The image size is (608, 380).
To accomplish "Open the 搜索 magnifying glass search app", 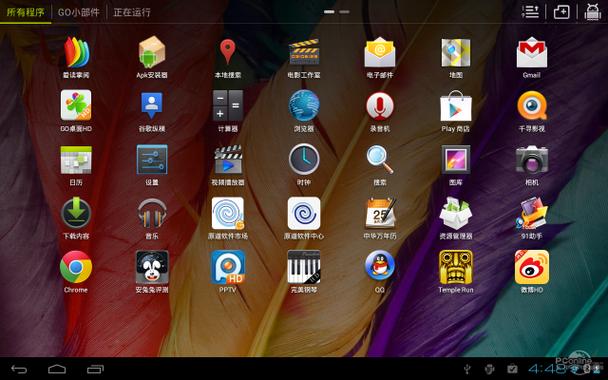I will pos(380,159).
